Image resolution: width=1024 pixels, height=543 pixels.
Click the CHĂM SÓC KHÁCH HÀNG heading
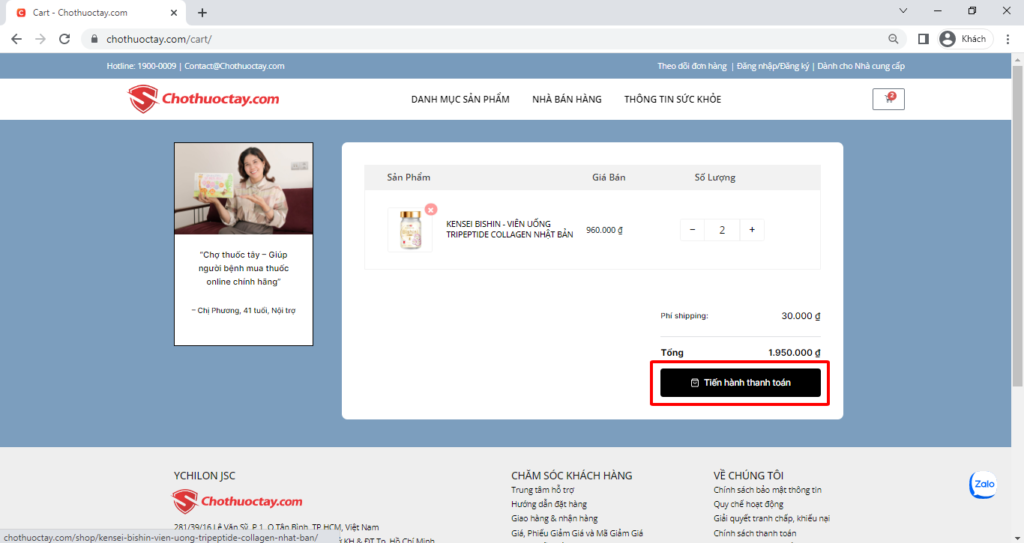[x=571, y=476]
